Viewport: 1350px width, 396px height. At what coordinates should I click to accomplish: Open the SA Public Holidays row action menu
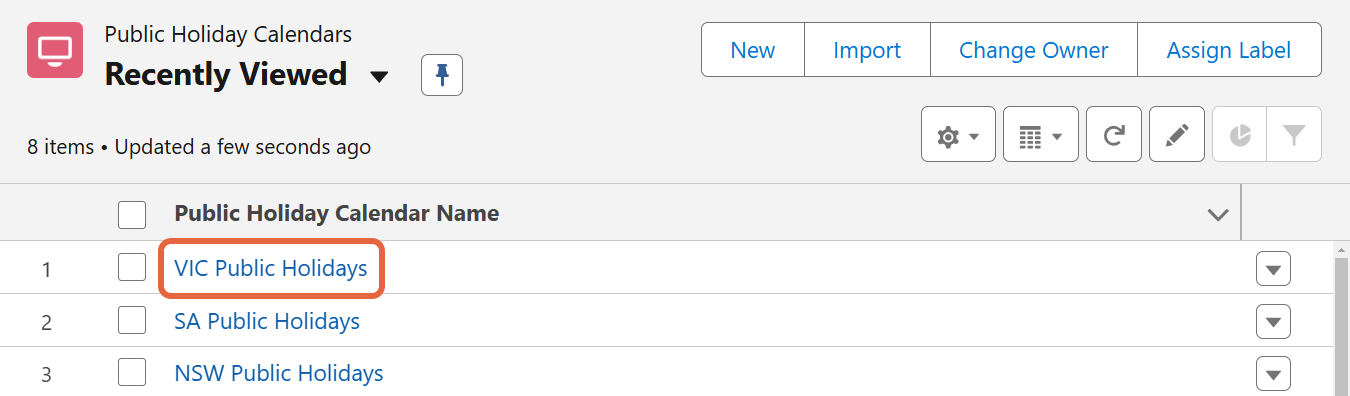tap(1273, 322)
